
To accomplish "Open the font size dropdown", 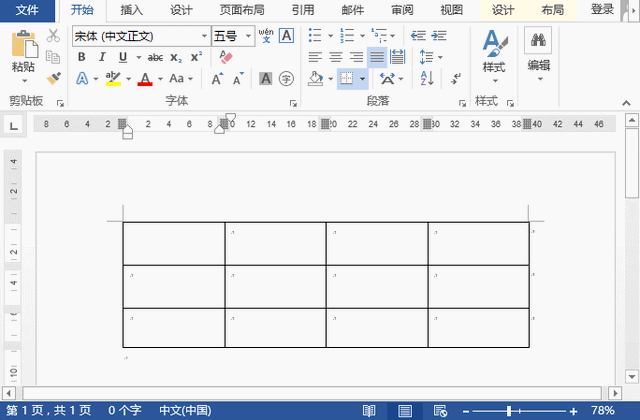I will (248, 36).
